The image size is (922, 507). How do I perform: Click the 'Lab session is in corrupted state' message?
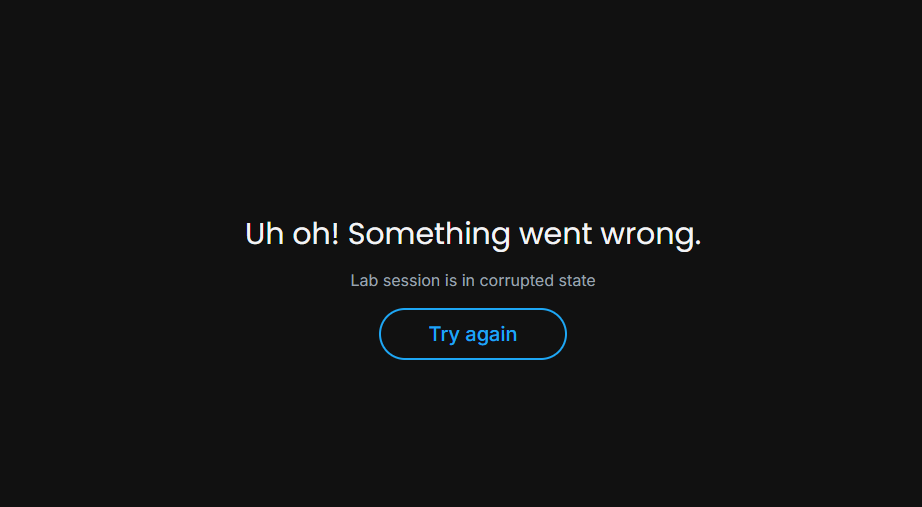(473, 281)
